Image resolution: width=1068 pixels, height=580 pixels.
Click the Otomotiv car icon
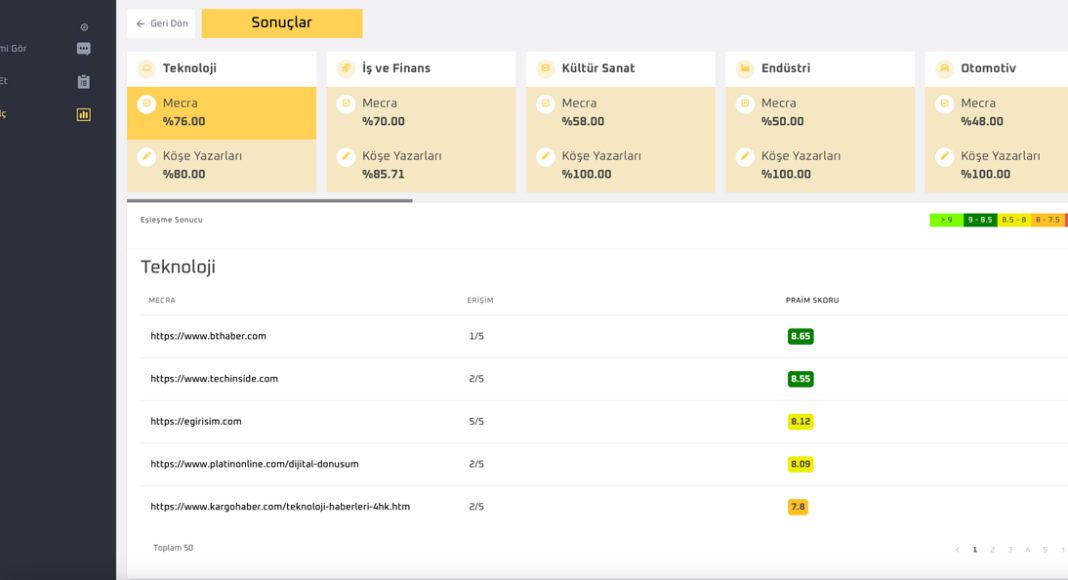[945, 68]
